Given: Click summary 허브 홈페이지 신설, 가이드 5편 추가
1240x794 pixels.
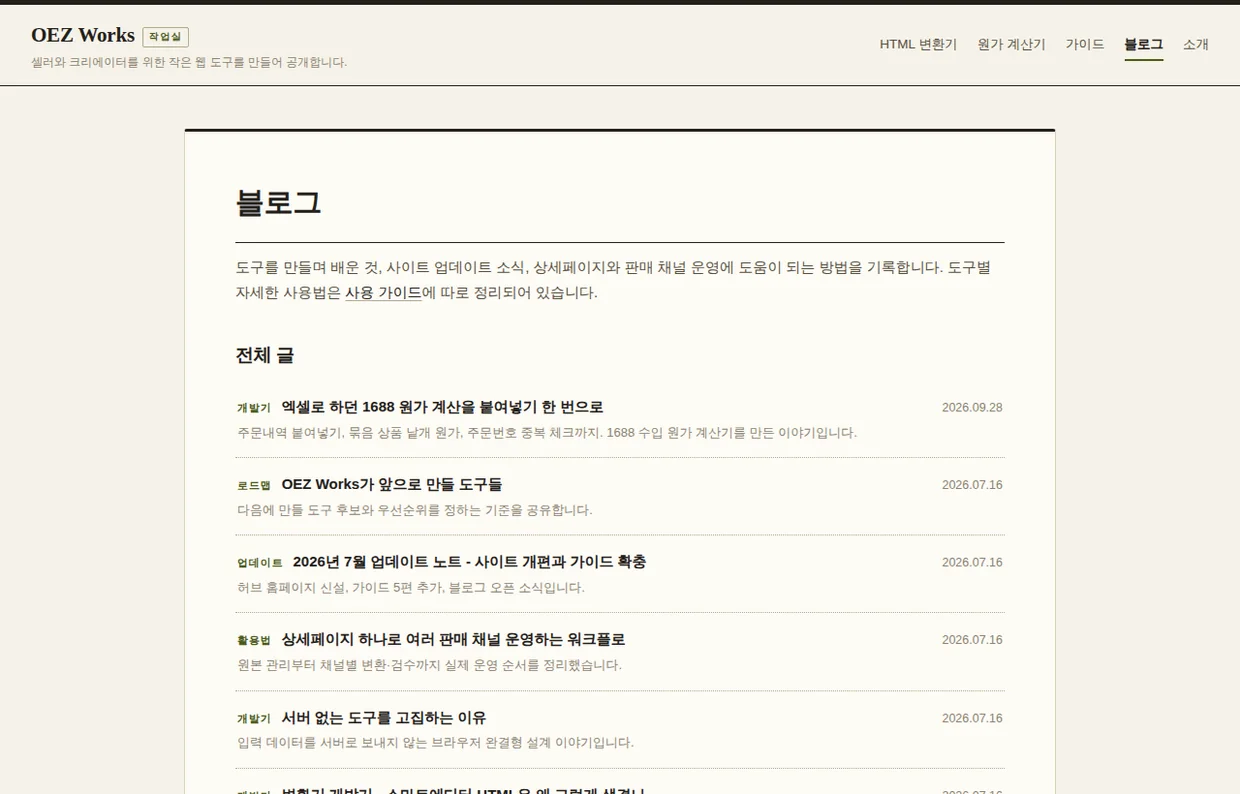Looking at the screenshot, I should [411, 588].
